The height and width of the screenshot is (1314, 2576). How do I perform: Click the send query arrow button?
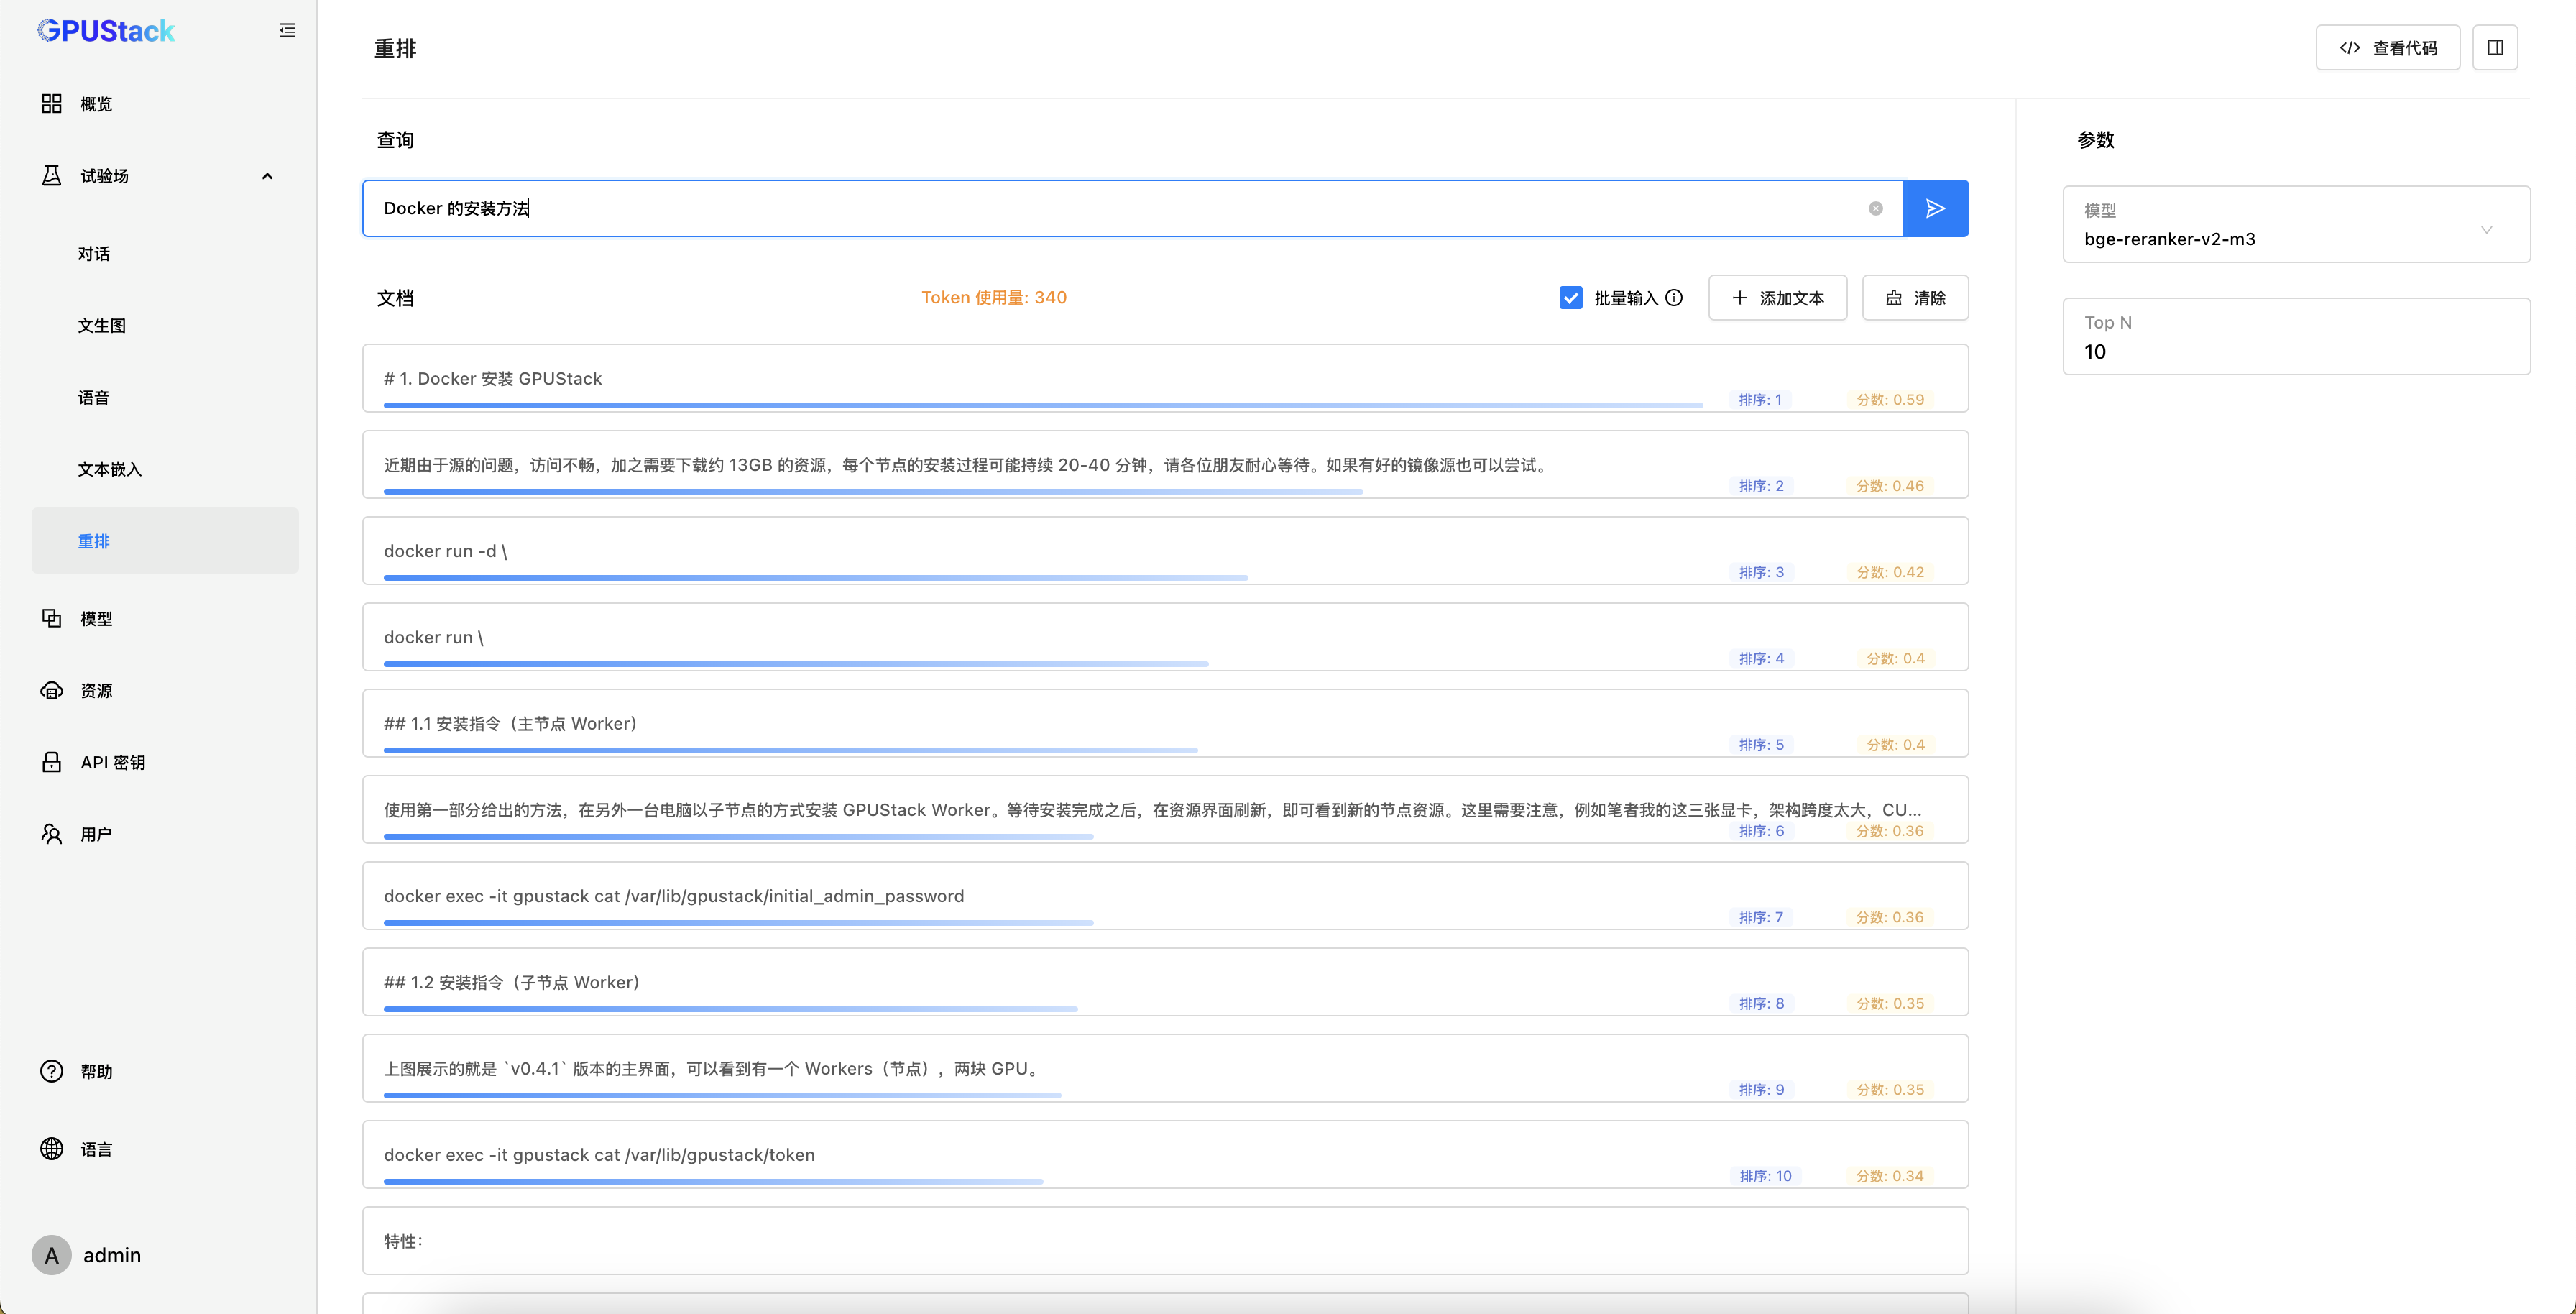click(1935, 208)
